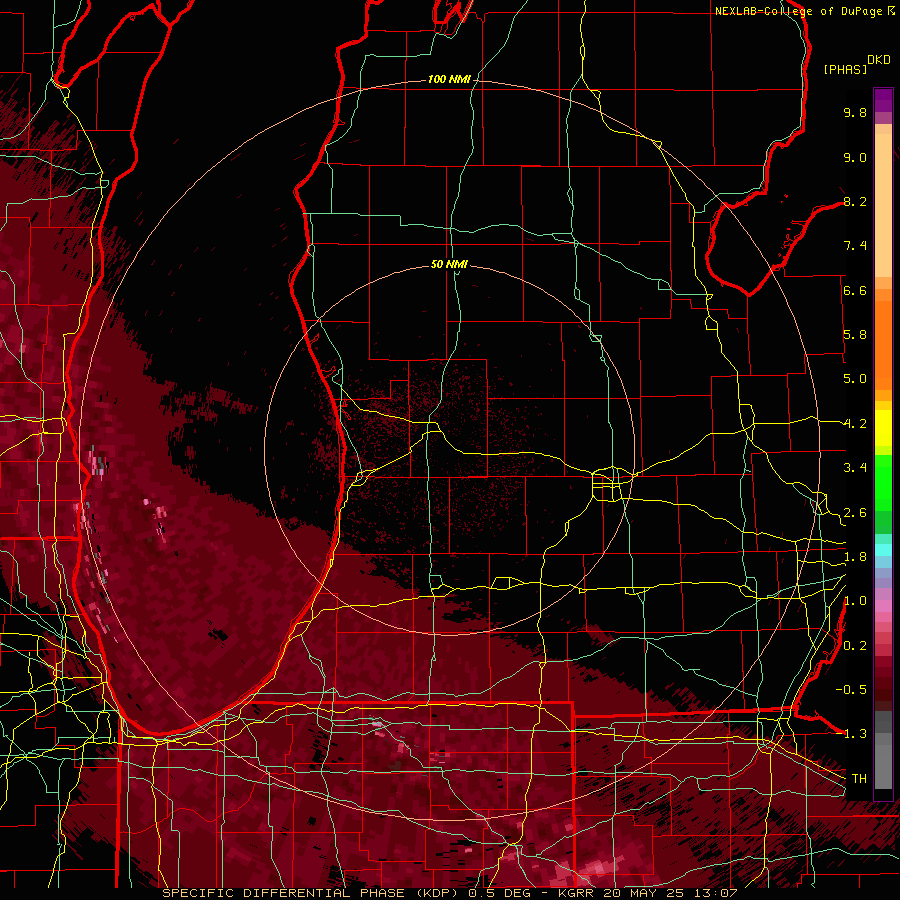The image size is (900, 900).
Task: Click the 8.2 value on the color scale
Action: pyautogui.click(x=855, y=201)
